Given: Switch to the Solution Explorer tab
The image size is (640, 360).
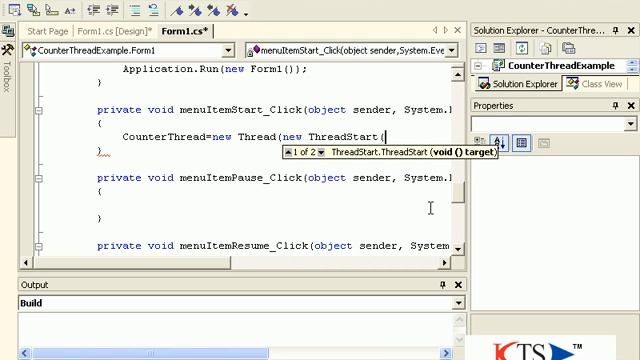Looking at the screenshot, I should point(518,84).
